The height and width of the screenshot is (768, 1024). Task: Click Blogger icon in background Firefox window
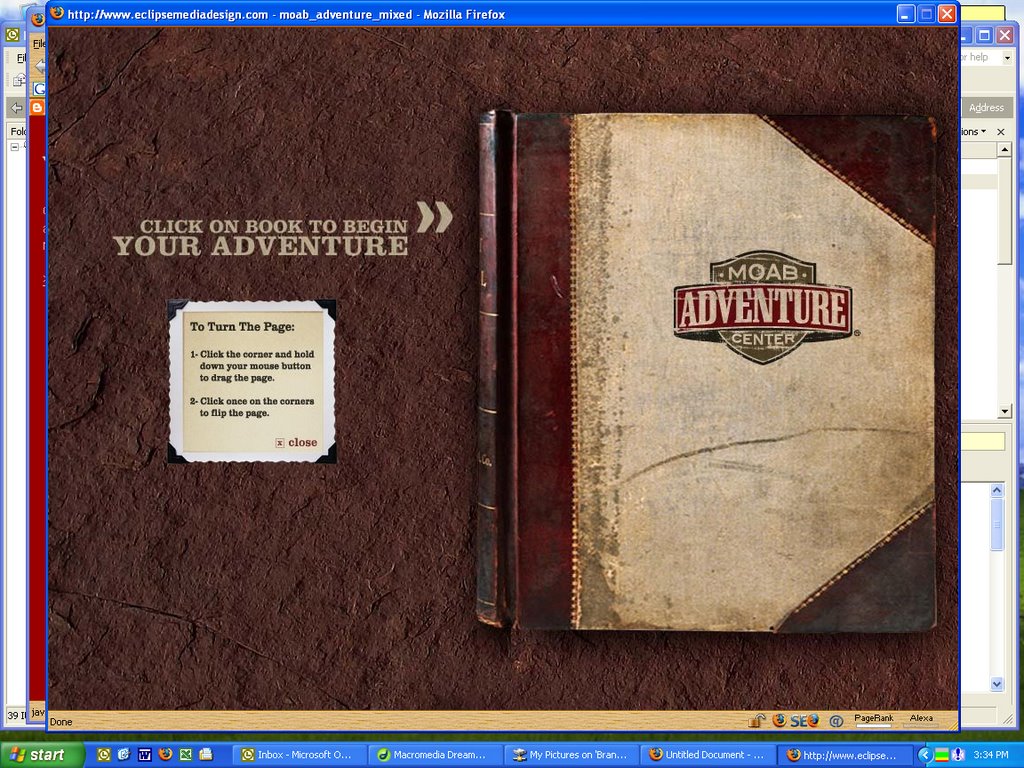click(37, 108)
